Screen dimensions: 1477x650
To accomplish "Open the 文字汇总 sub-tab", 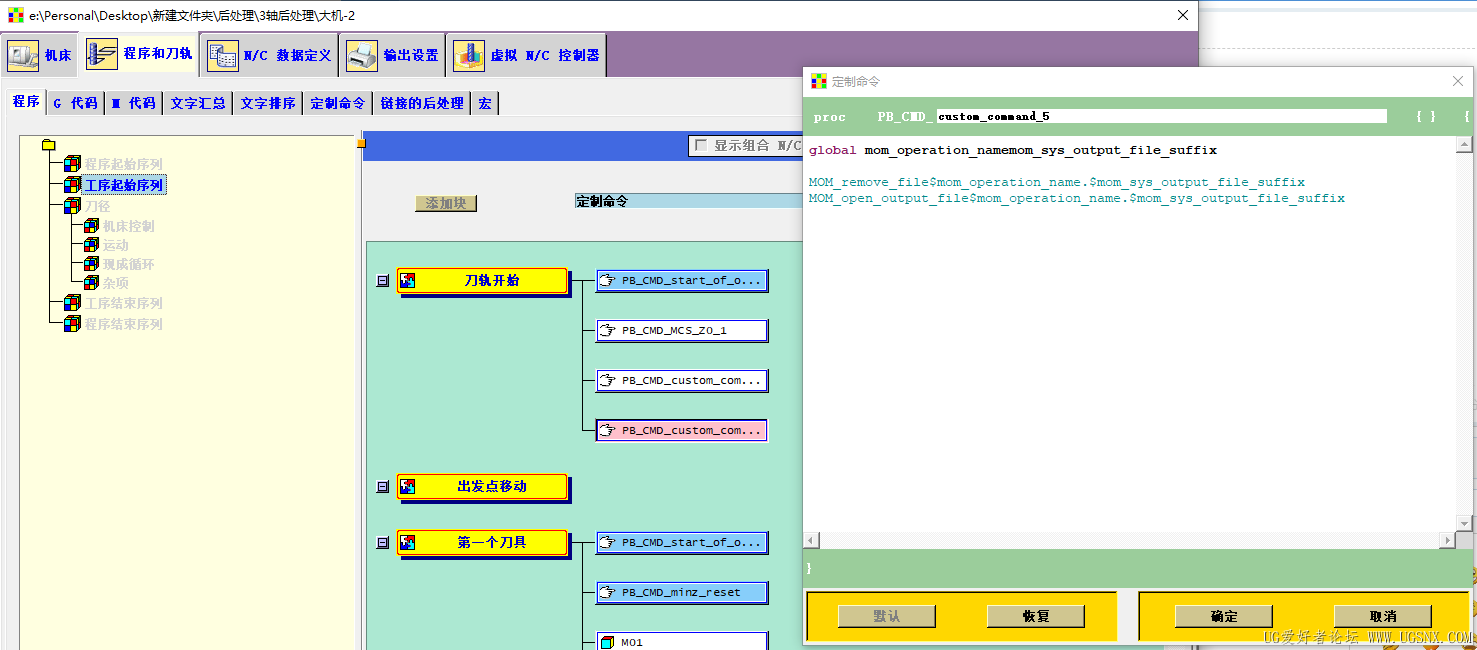I will (197, 102).
